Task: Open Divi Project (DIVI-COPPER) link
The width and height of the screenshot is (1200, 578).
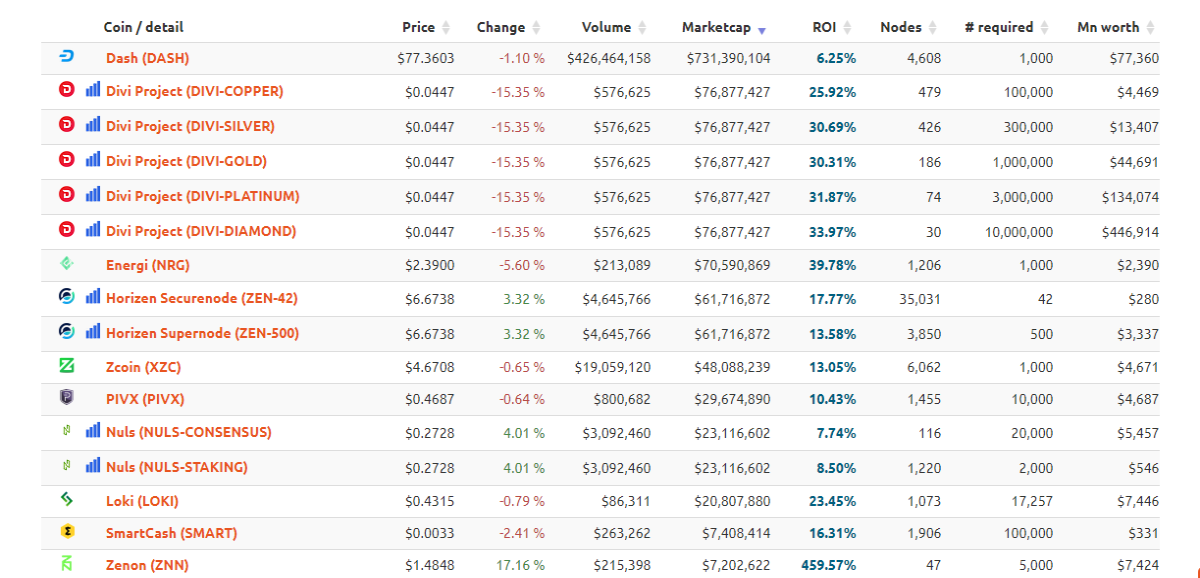Action: tap(195, 91)
